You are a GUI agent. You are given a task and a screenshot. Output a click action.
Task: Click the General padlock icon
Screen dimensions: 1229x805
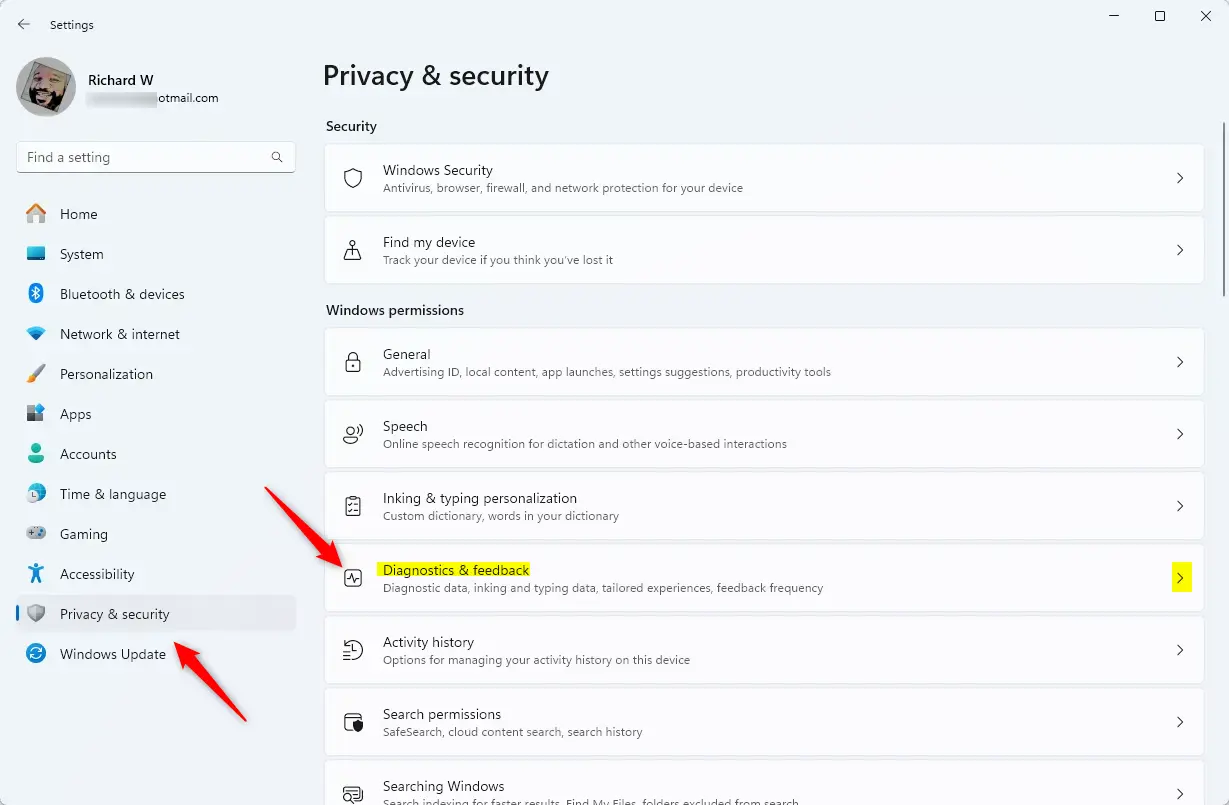tap(353, 362)
